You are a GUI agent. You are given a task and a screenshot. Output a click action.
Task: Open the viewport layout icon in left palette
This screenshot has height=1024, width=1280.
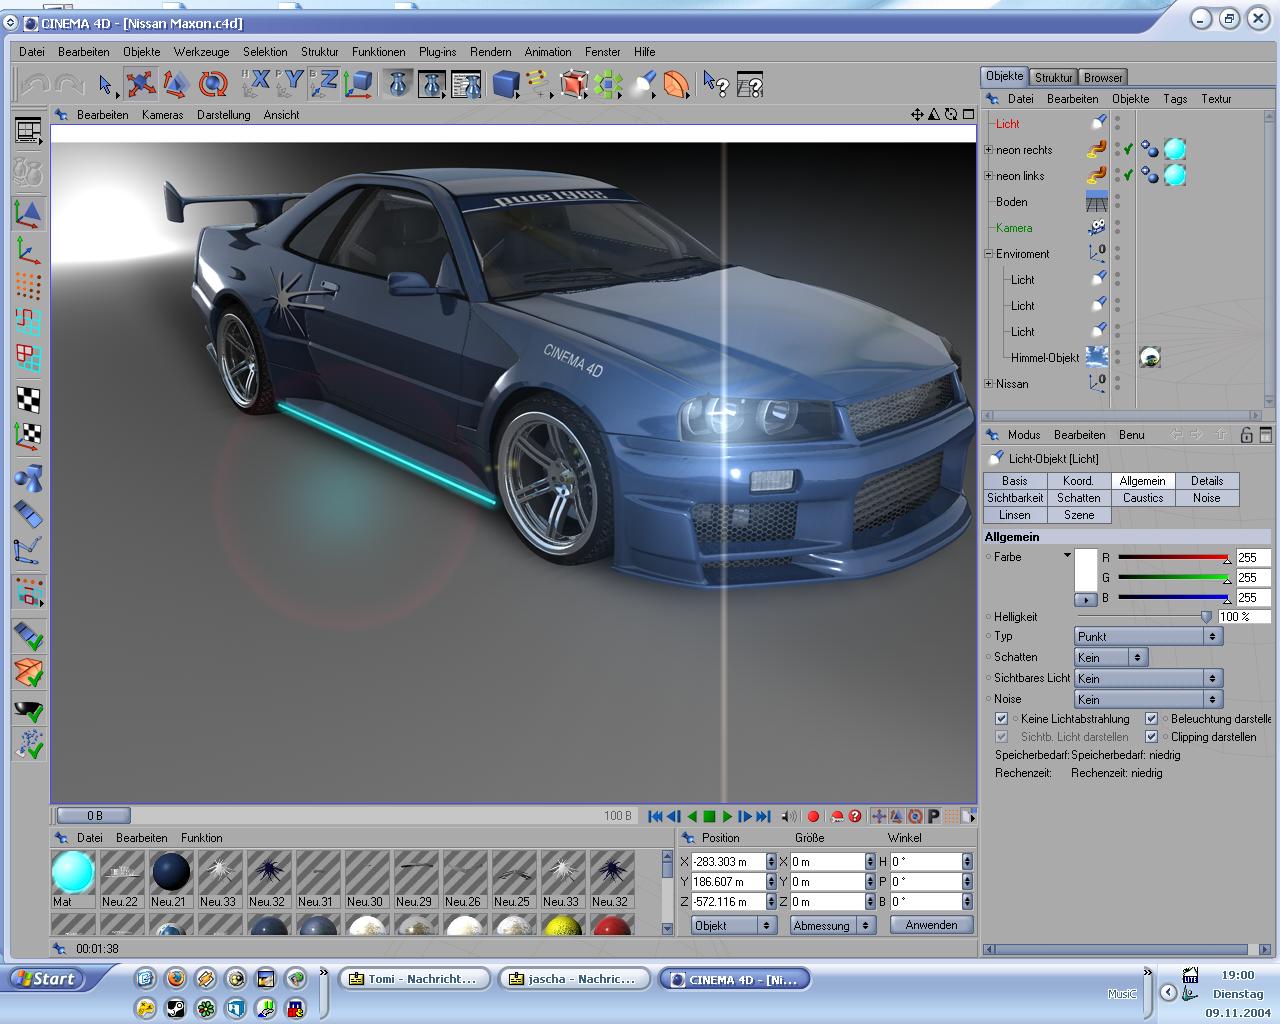point(28,131)
